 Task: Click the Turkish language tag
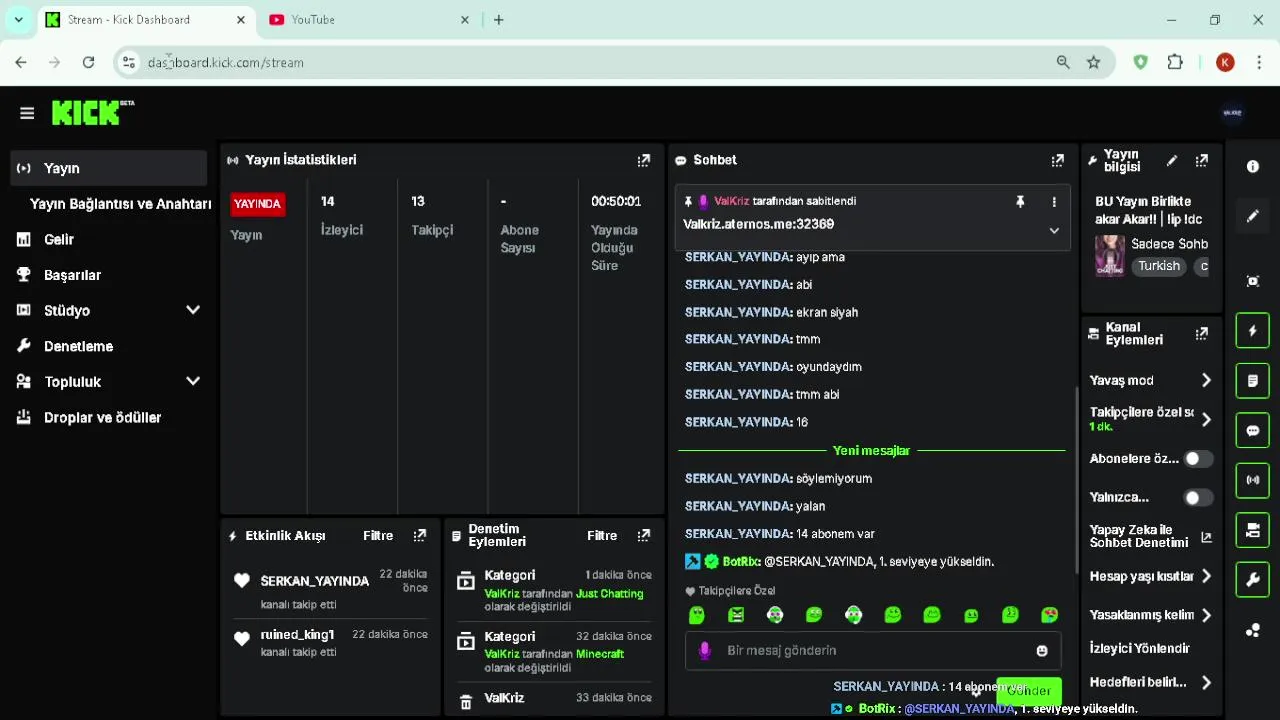click(1159, 267)
